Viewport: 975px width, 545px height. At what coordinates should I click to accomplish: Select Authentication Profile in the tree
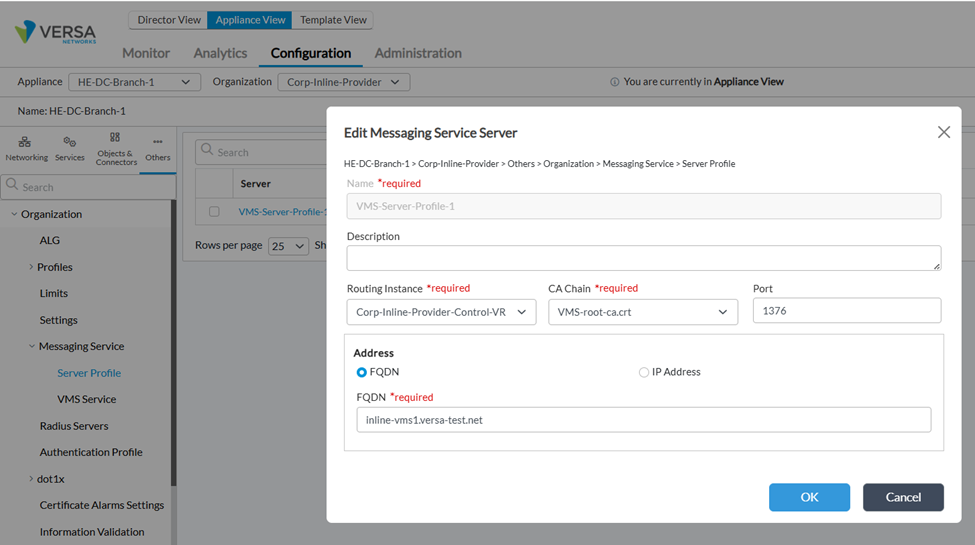(x=91, y=452)
